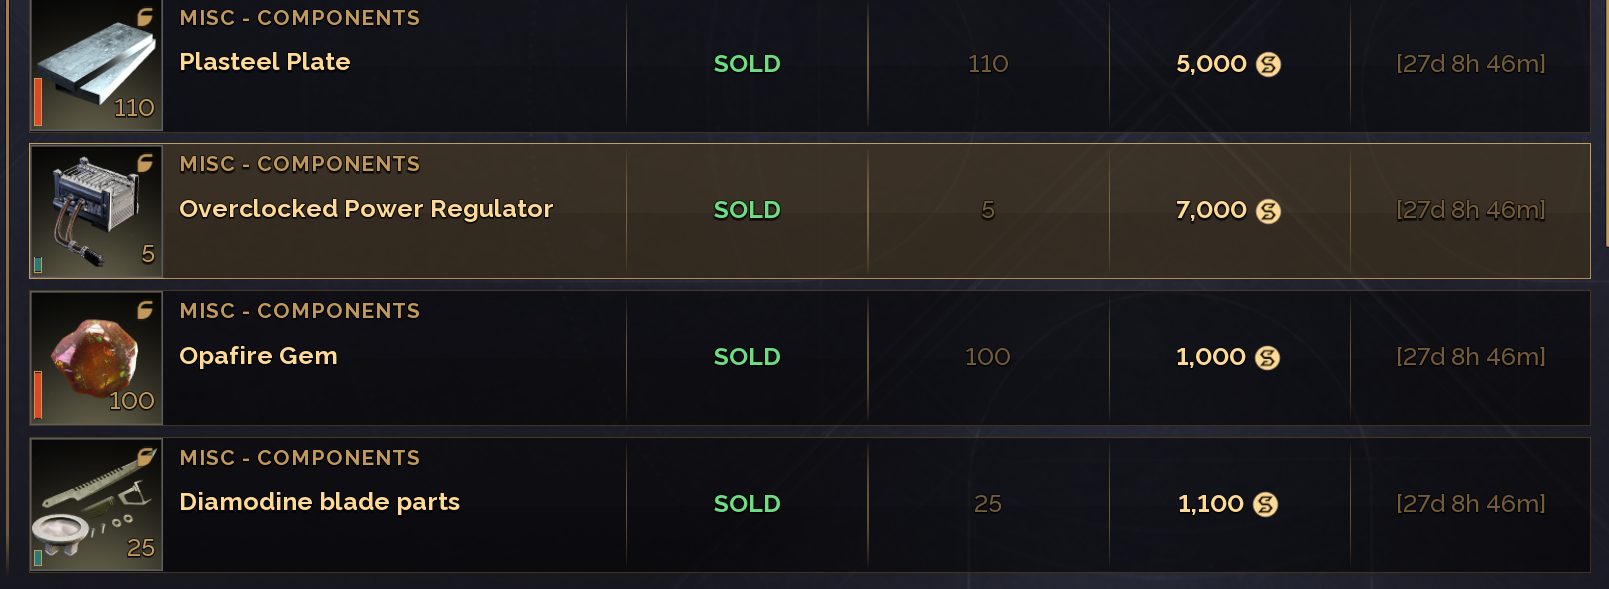Click the Diamodine blade parts thumbnail
Screen dimensions: 1609x589
point(96,505)
